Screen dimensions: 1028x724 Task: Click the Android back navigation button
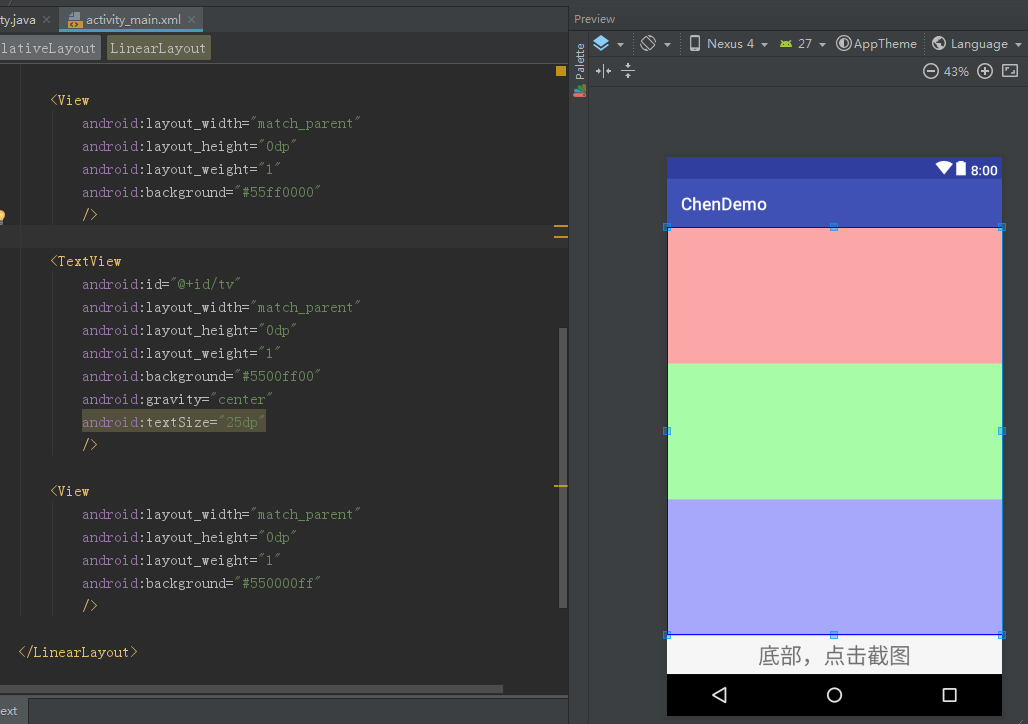pos(719,695)
